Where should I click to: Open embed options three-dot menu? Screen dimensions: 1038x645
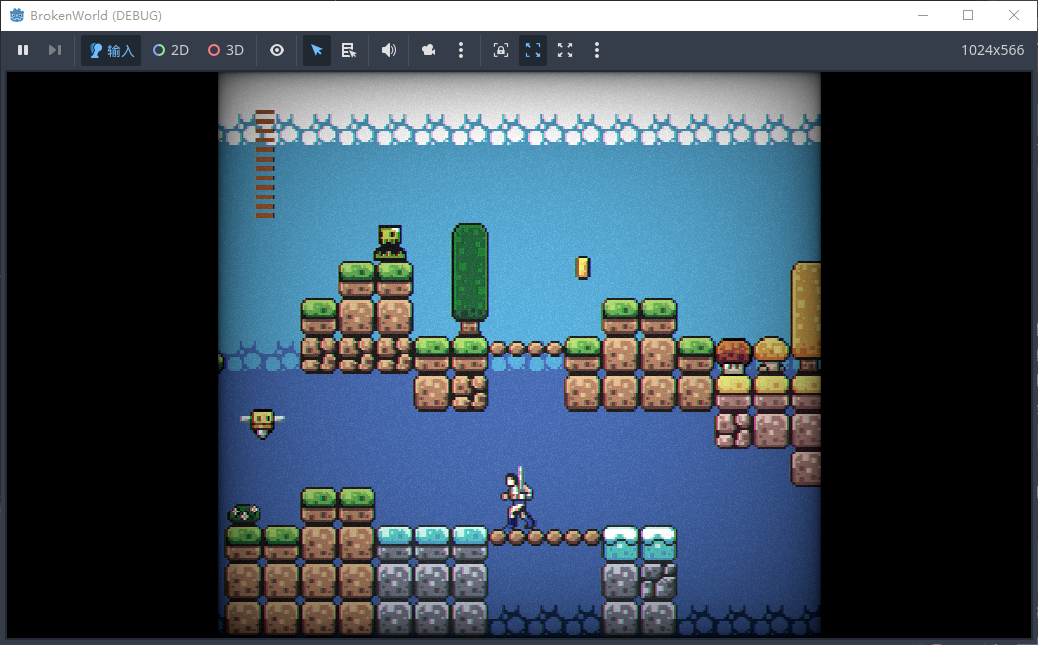click(x=597, y=50)
